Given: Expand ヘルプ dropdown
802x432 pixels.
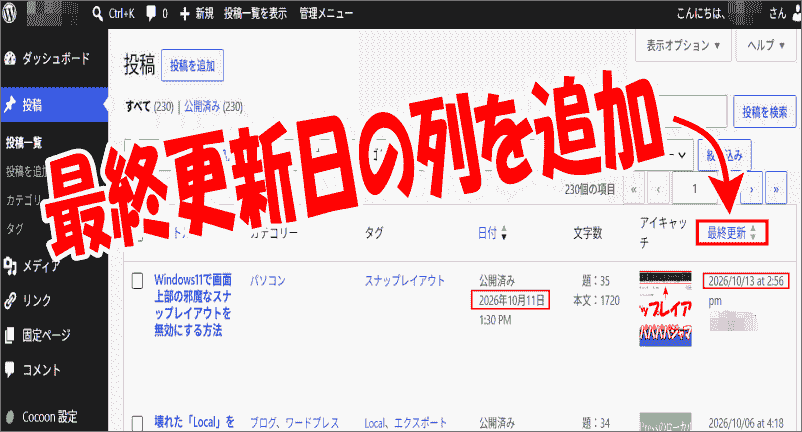Looking at the screenshot, I should 766,46.
